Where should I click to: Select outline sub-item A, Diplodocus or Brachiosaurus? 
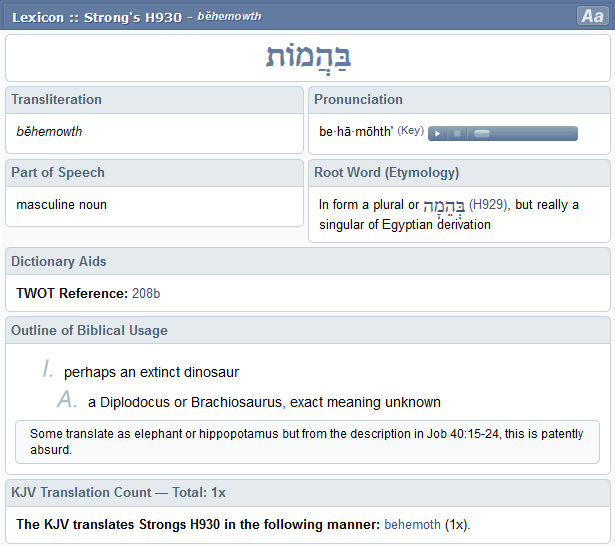(264, 402)
